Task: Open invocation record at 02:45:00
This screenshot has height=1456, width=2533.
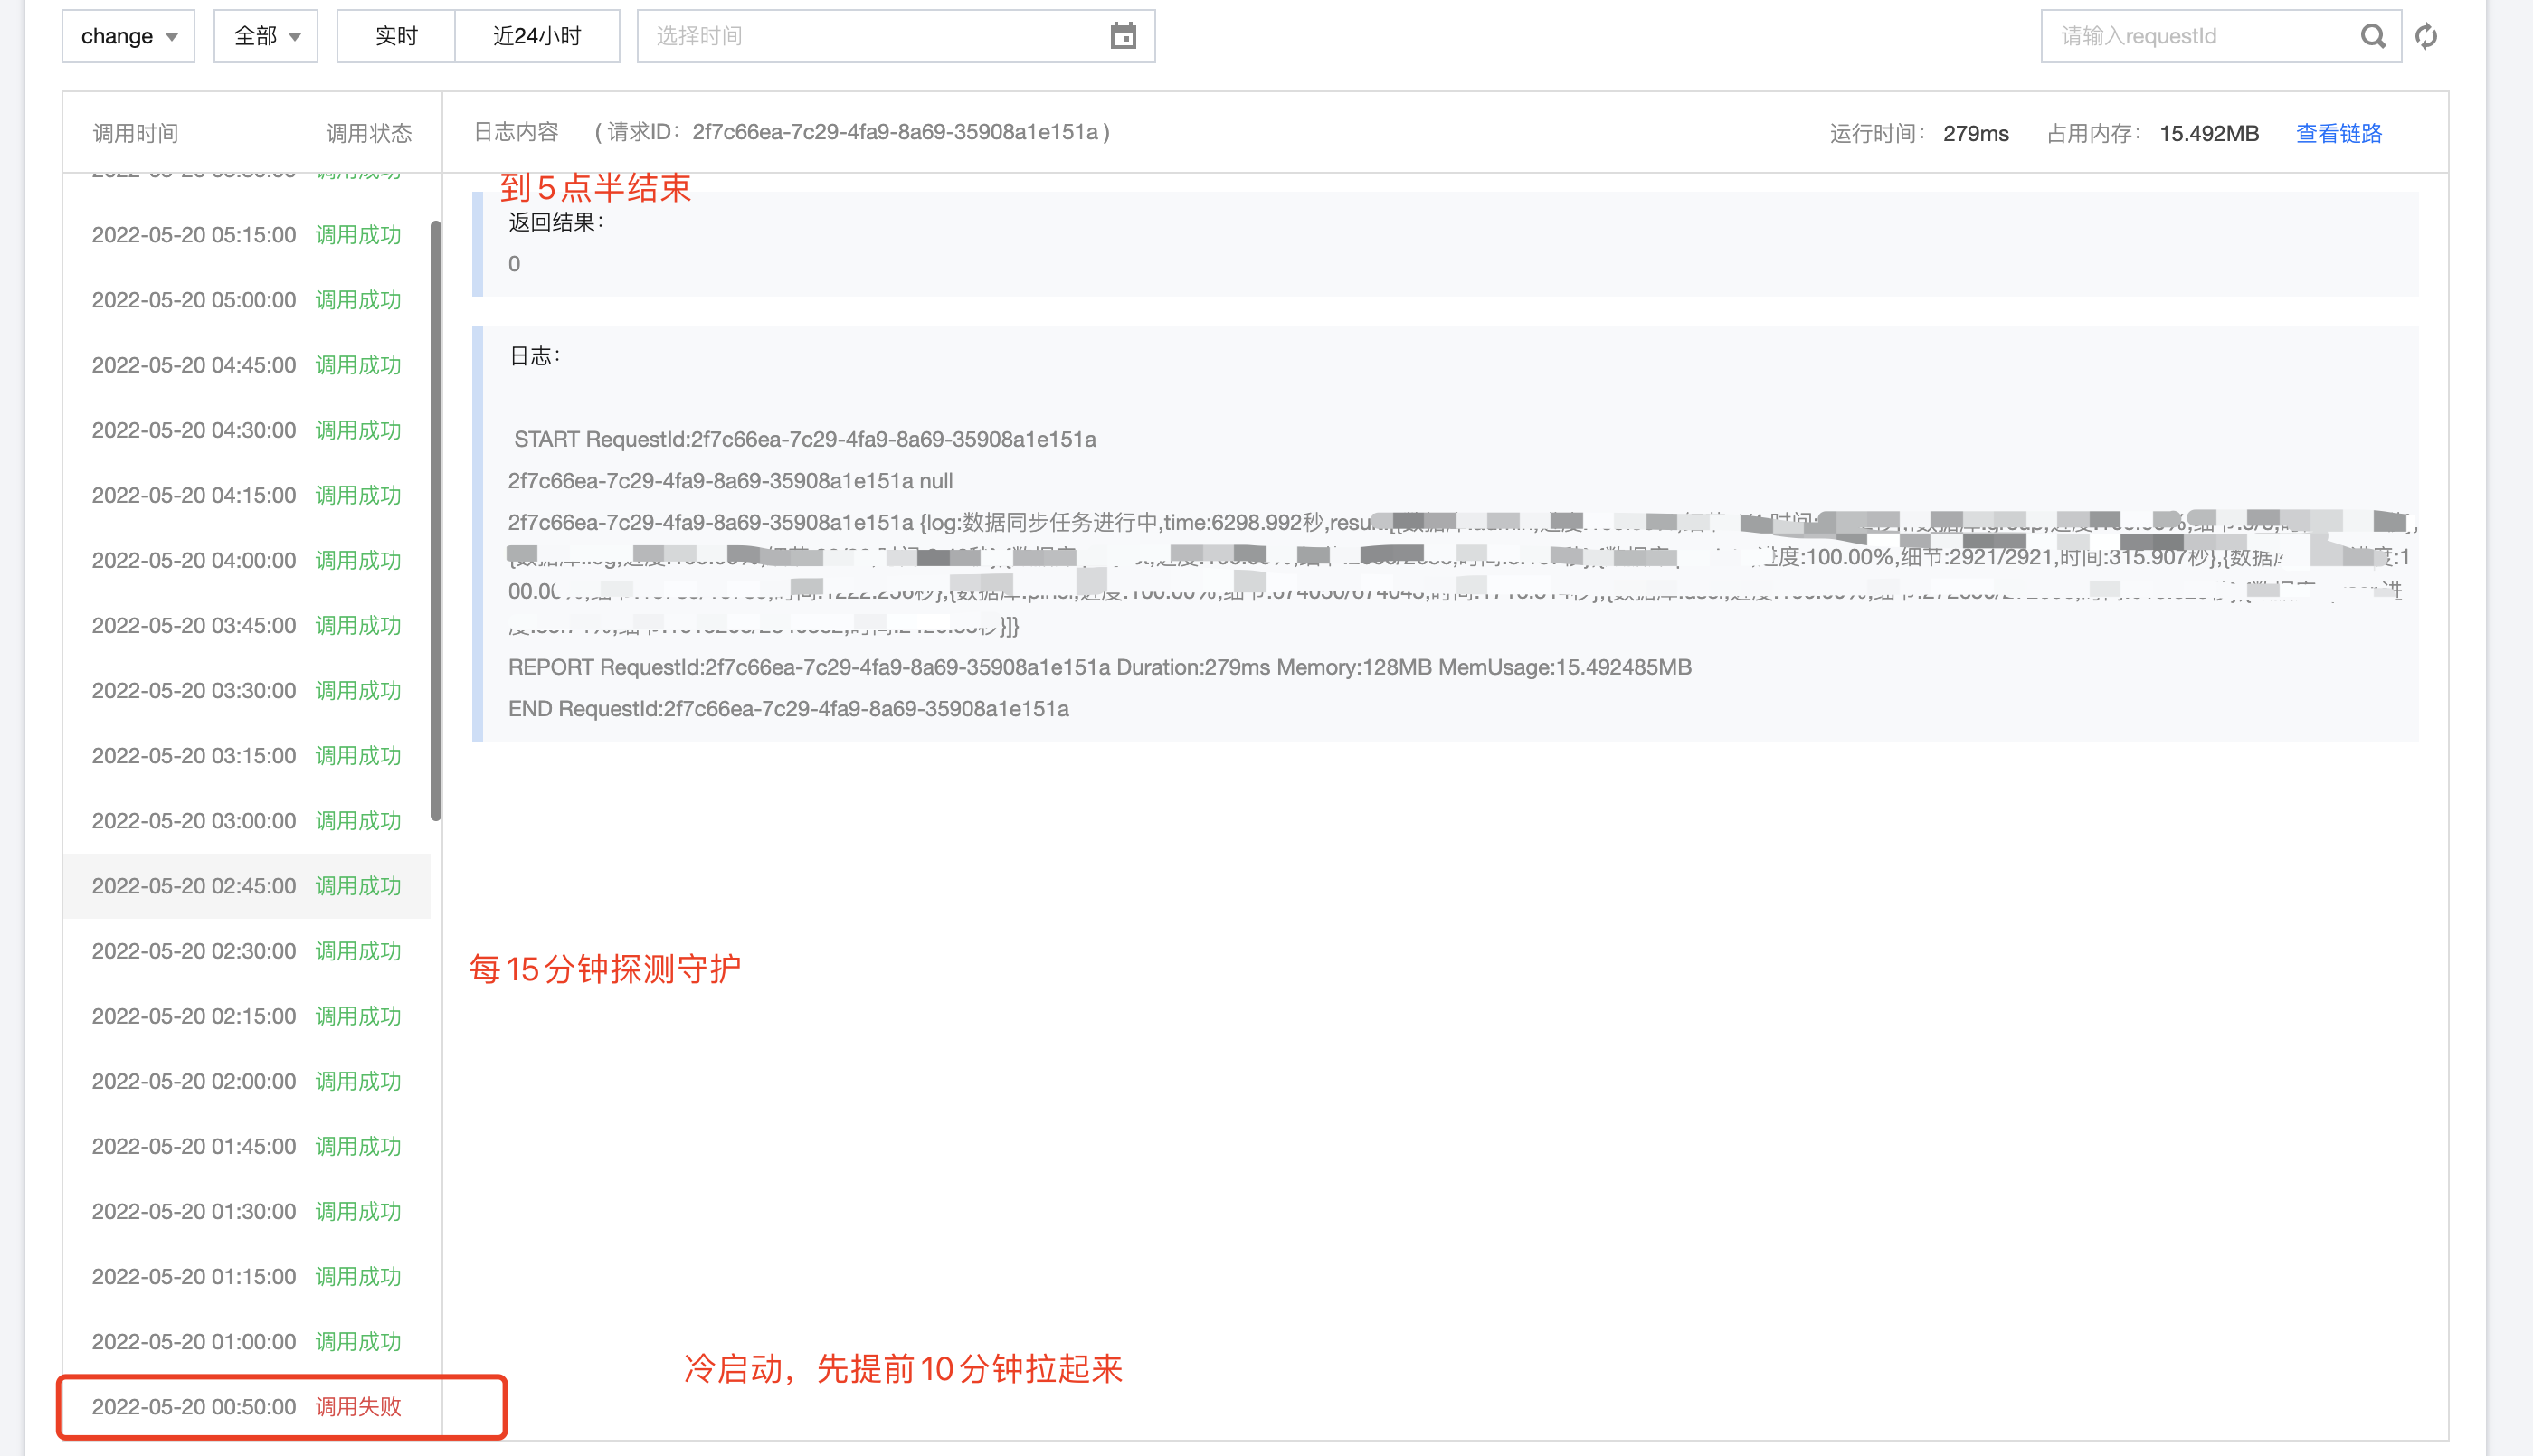Action: [x=246, y=886]
